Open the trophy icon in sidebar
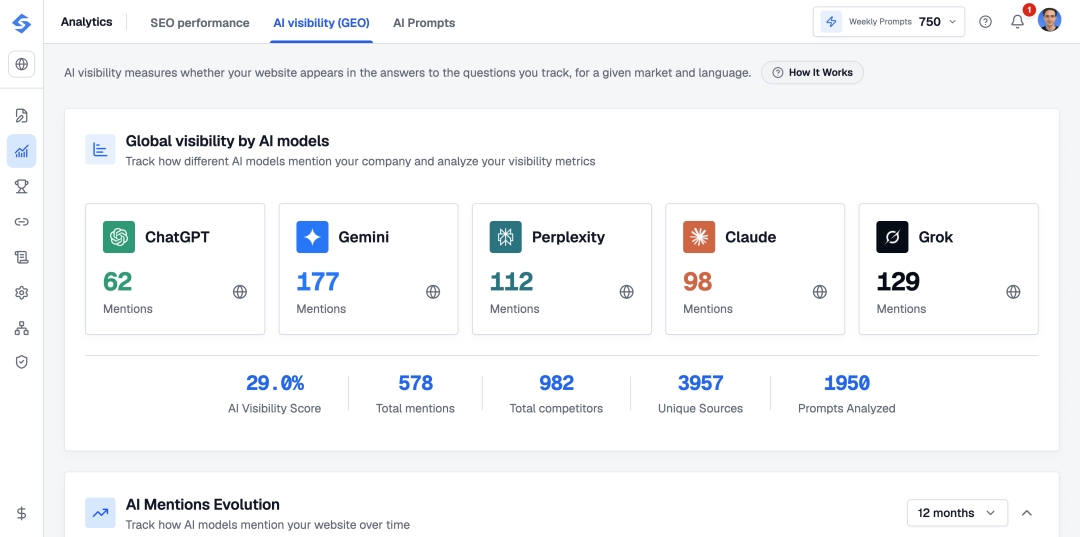The height and width of the screenshot is (537, 1080). pos(21,186)
